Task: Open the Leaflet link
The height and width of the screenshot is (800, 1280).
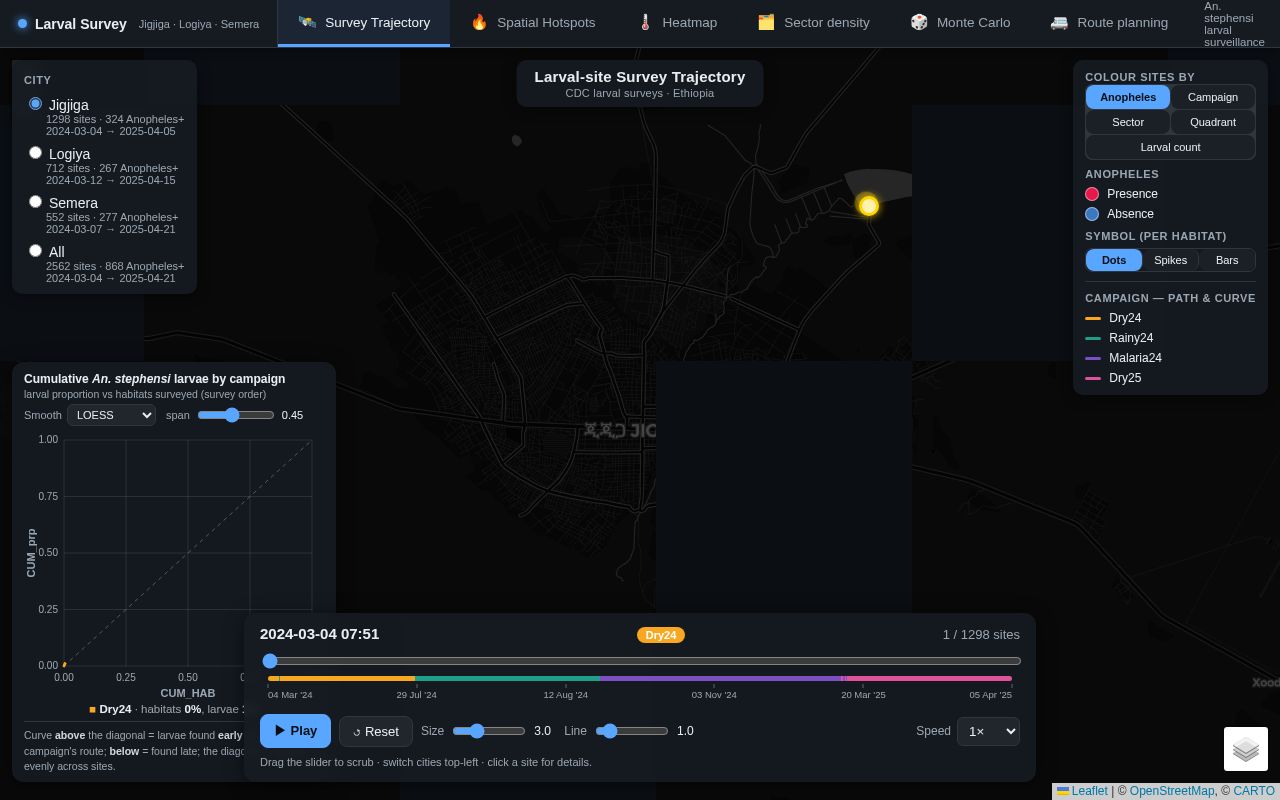Action: 1089,791
